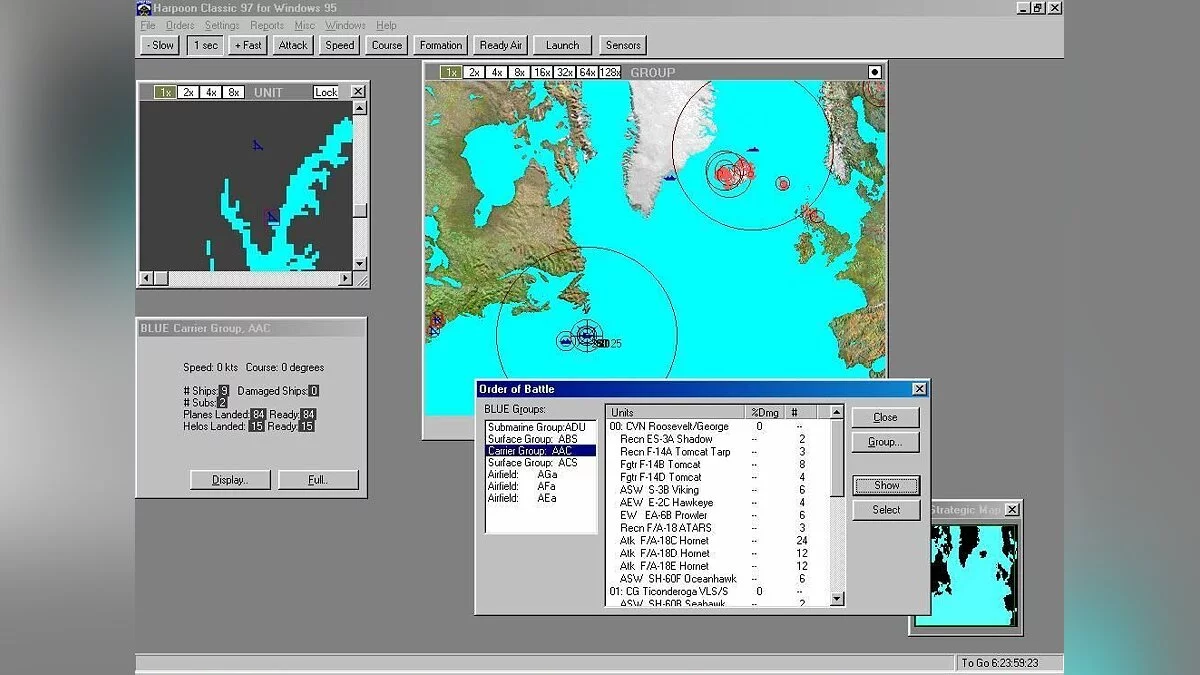
Task: Click the Formation toolbar button
Action: tap(441, 45)
